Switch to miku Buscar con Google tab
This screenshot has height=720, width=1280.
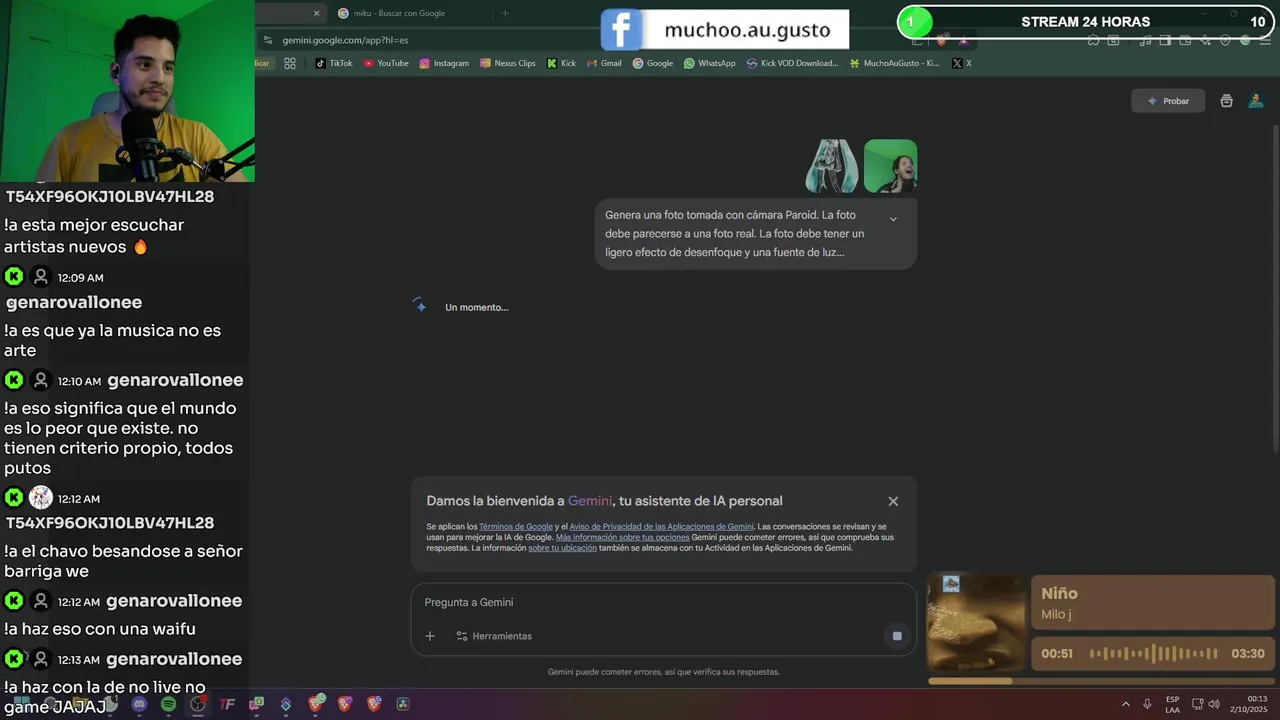(410, 13)
